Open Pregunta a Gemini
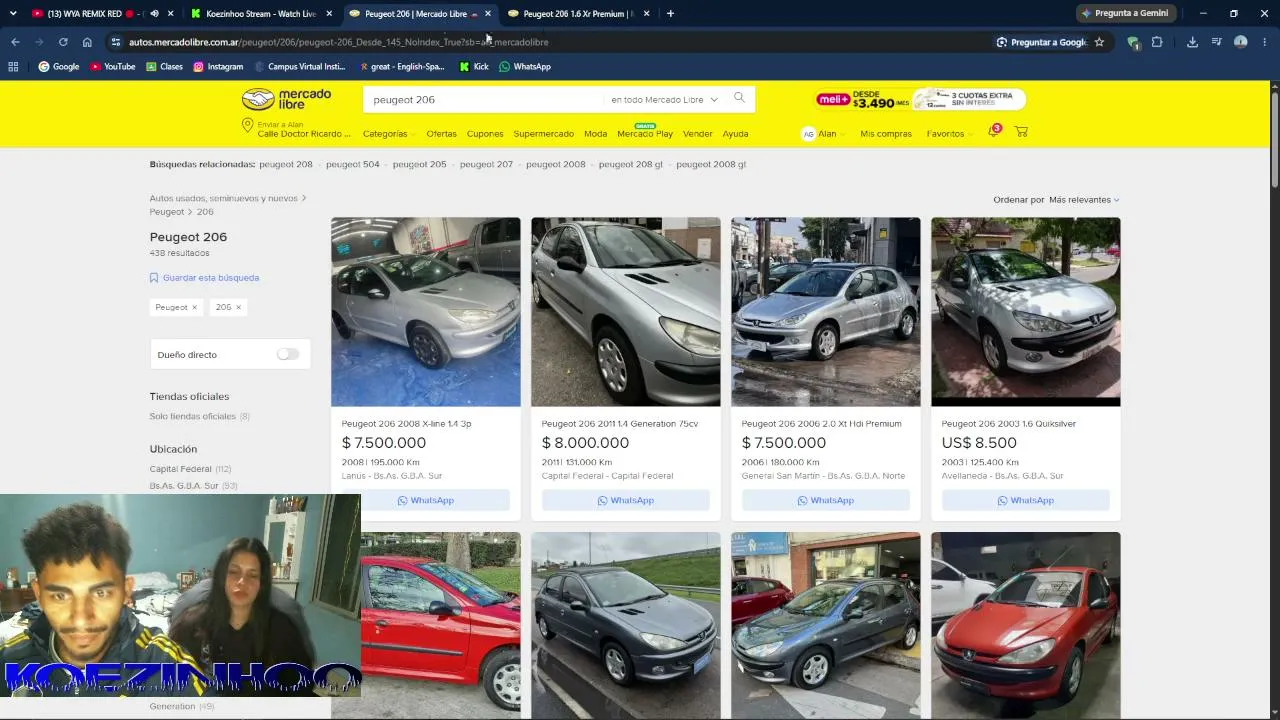 click(1124, 13)
